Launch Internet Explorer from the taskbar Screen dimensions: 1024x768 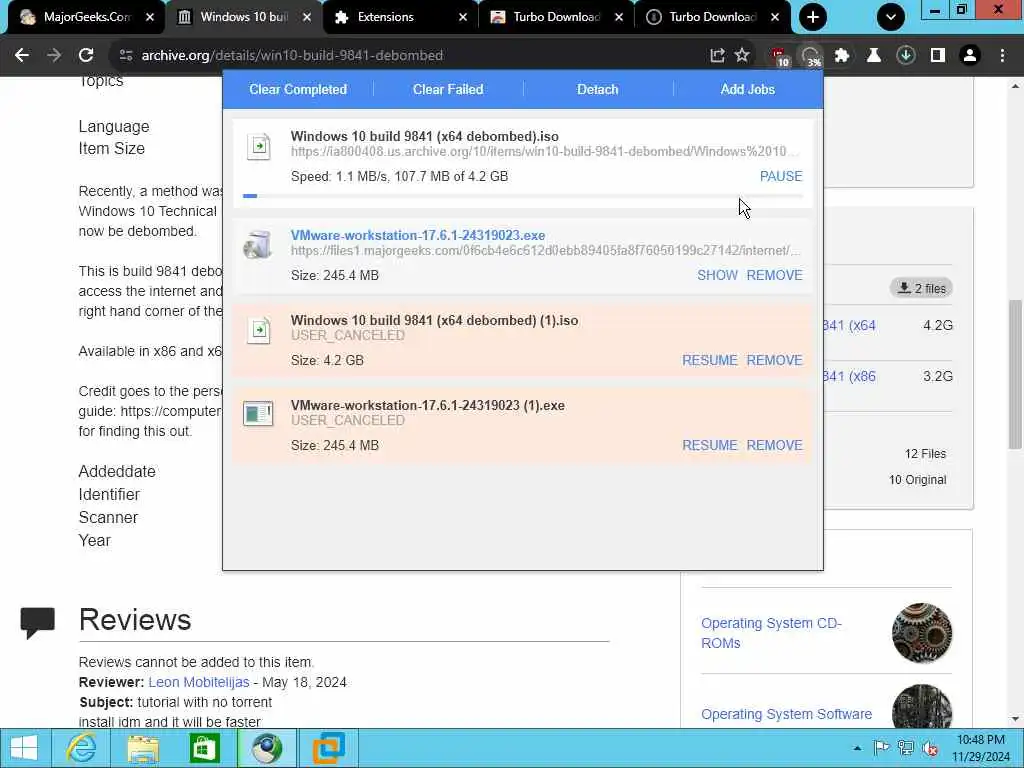[x=81, y=748]
